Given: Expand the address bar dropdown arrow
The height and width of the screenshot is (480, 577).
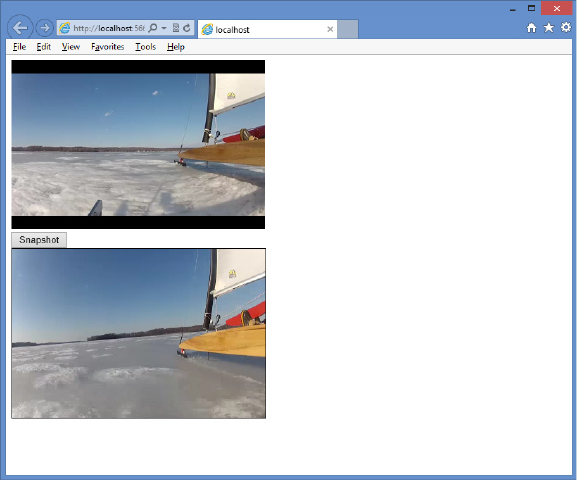Looking at the screenshot, I should 164,28.
